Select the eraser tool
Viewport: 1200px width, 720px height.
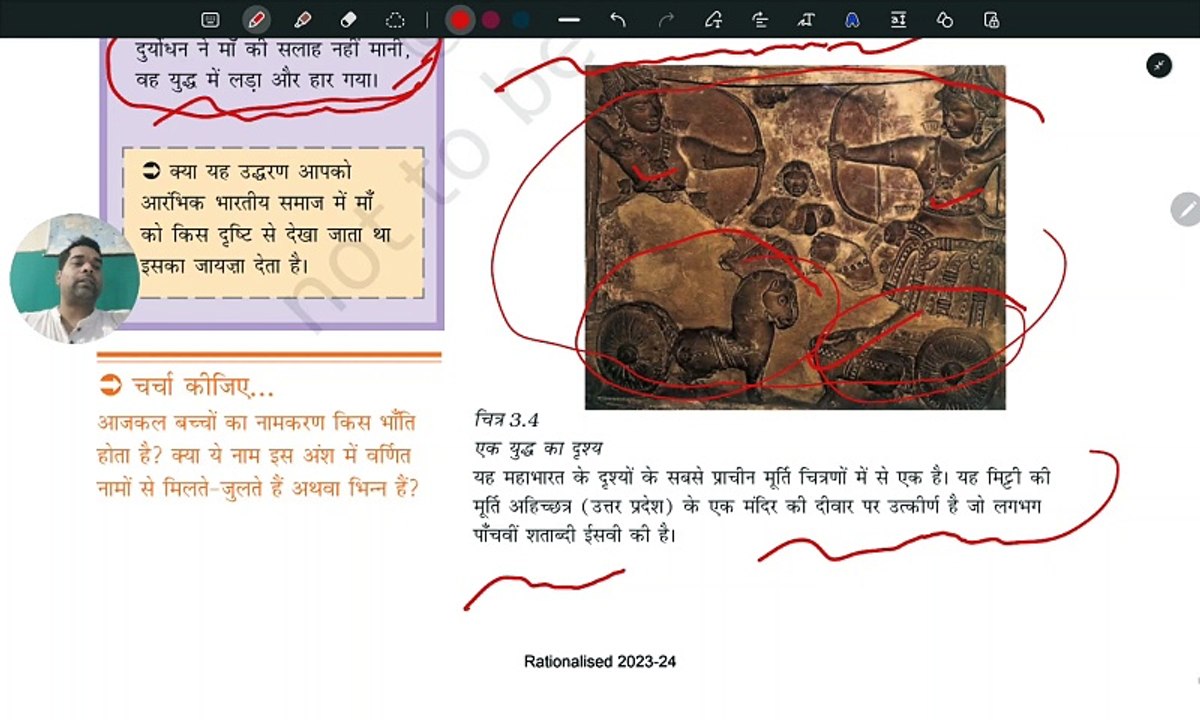pyautogui.click(x=348, y=19)
